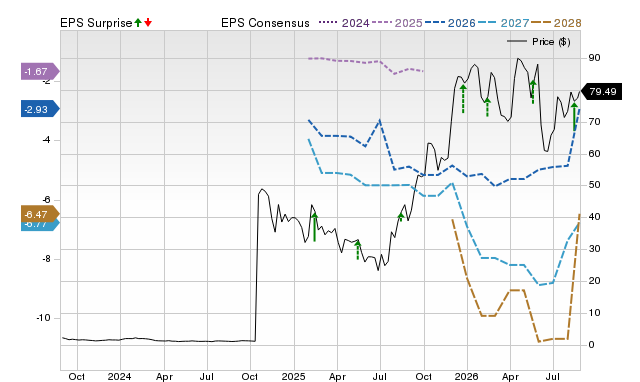The height and width of the screenshot is (382, 640).
Task: Click the 2024 EPS Consensus legend entry
Action: 344,23
